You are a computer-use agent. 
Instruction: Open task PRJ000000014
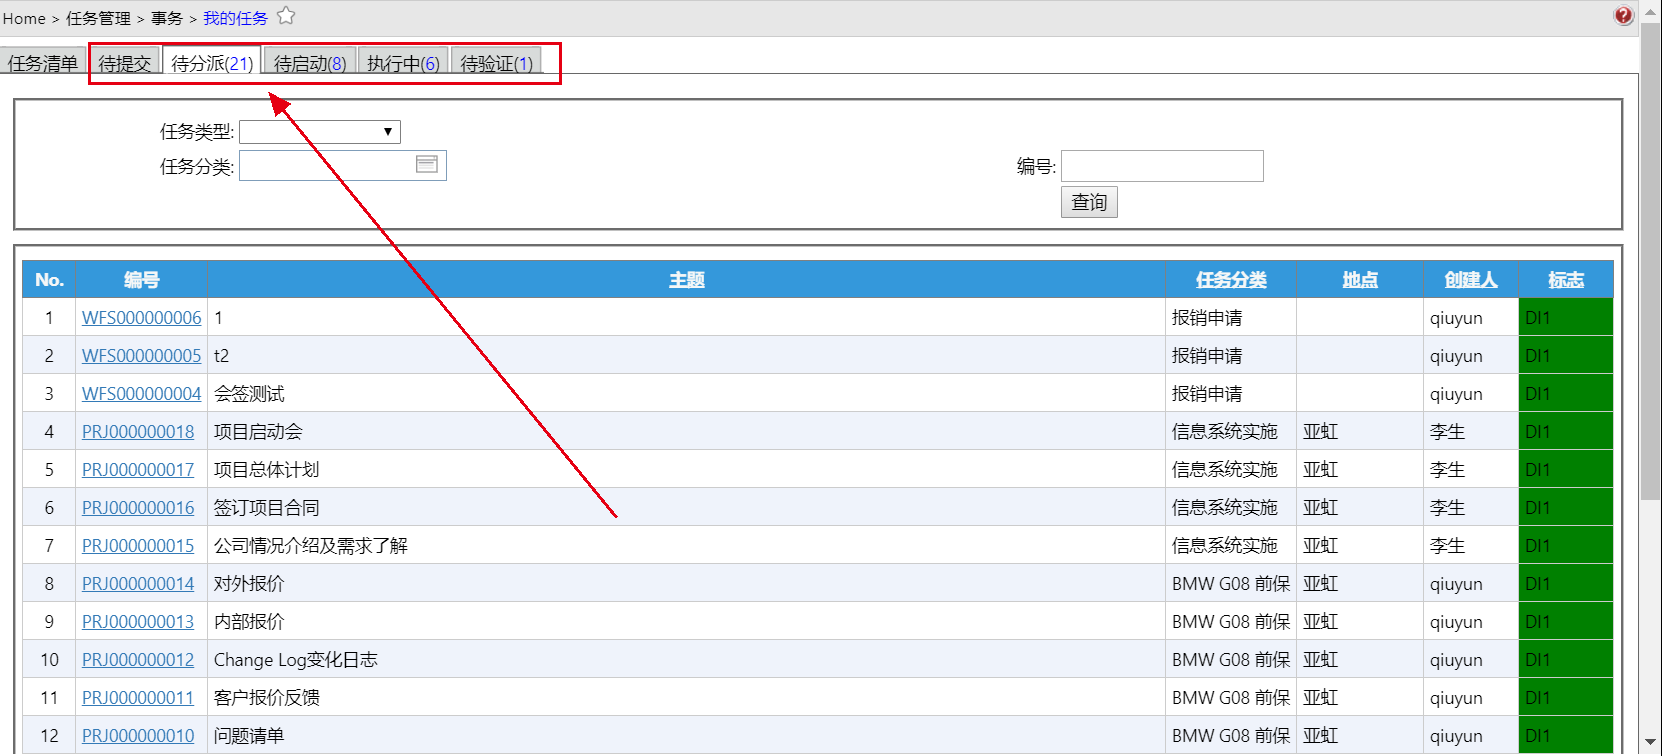coord(138,584)
